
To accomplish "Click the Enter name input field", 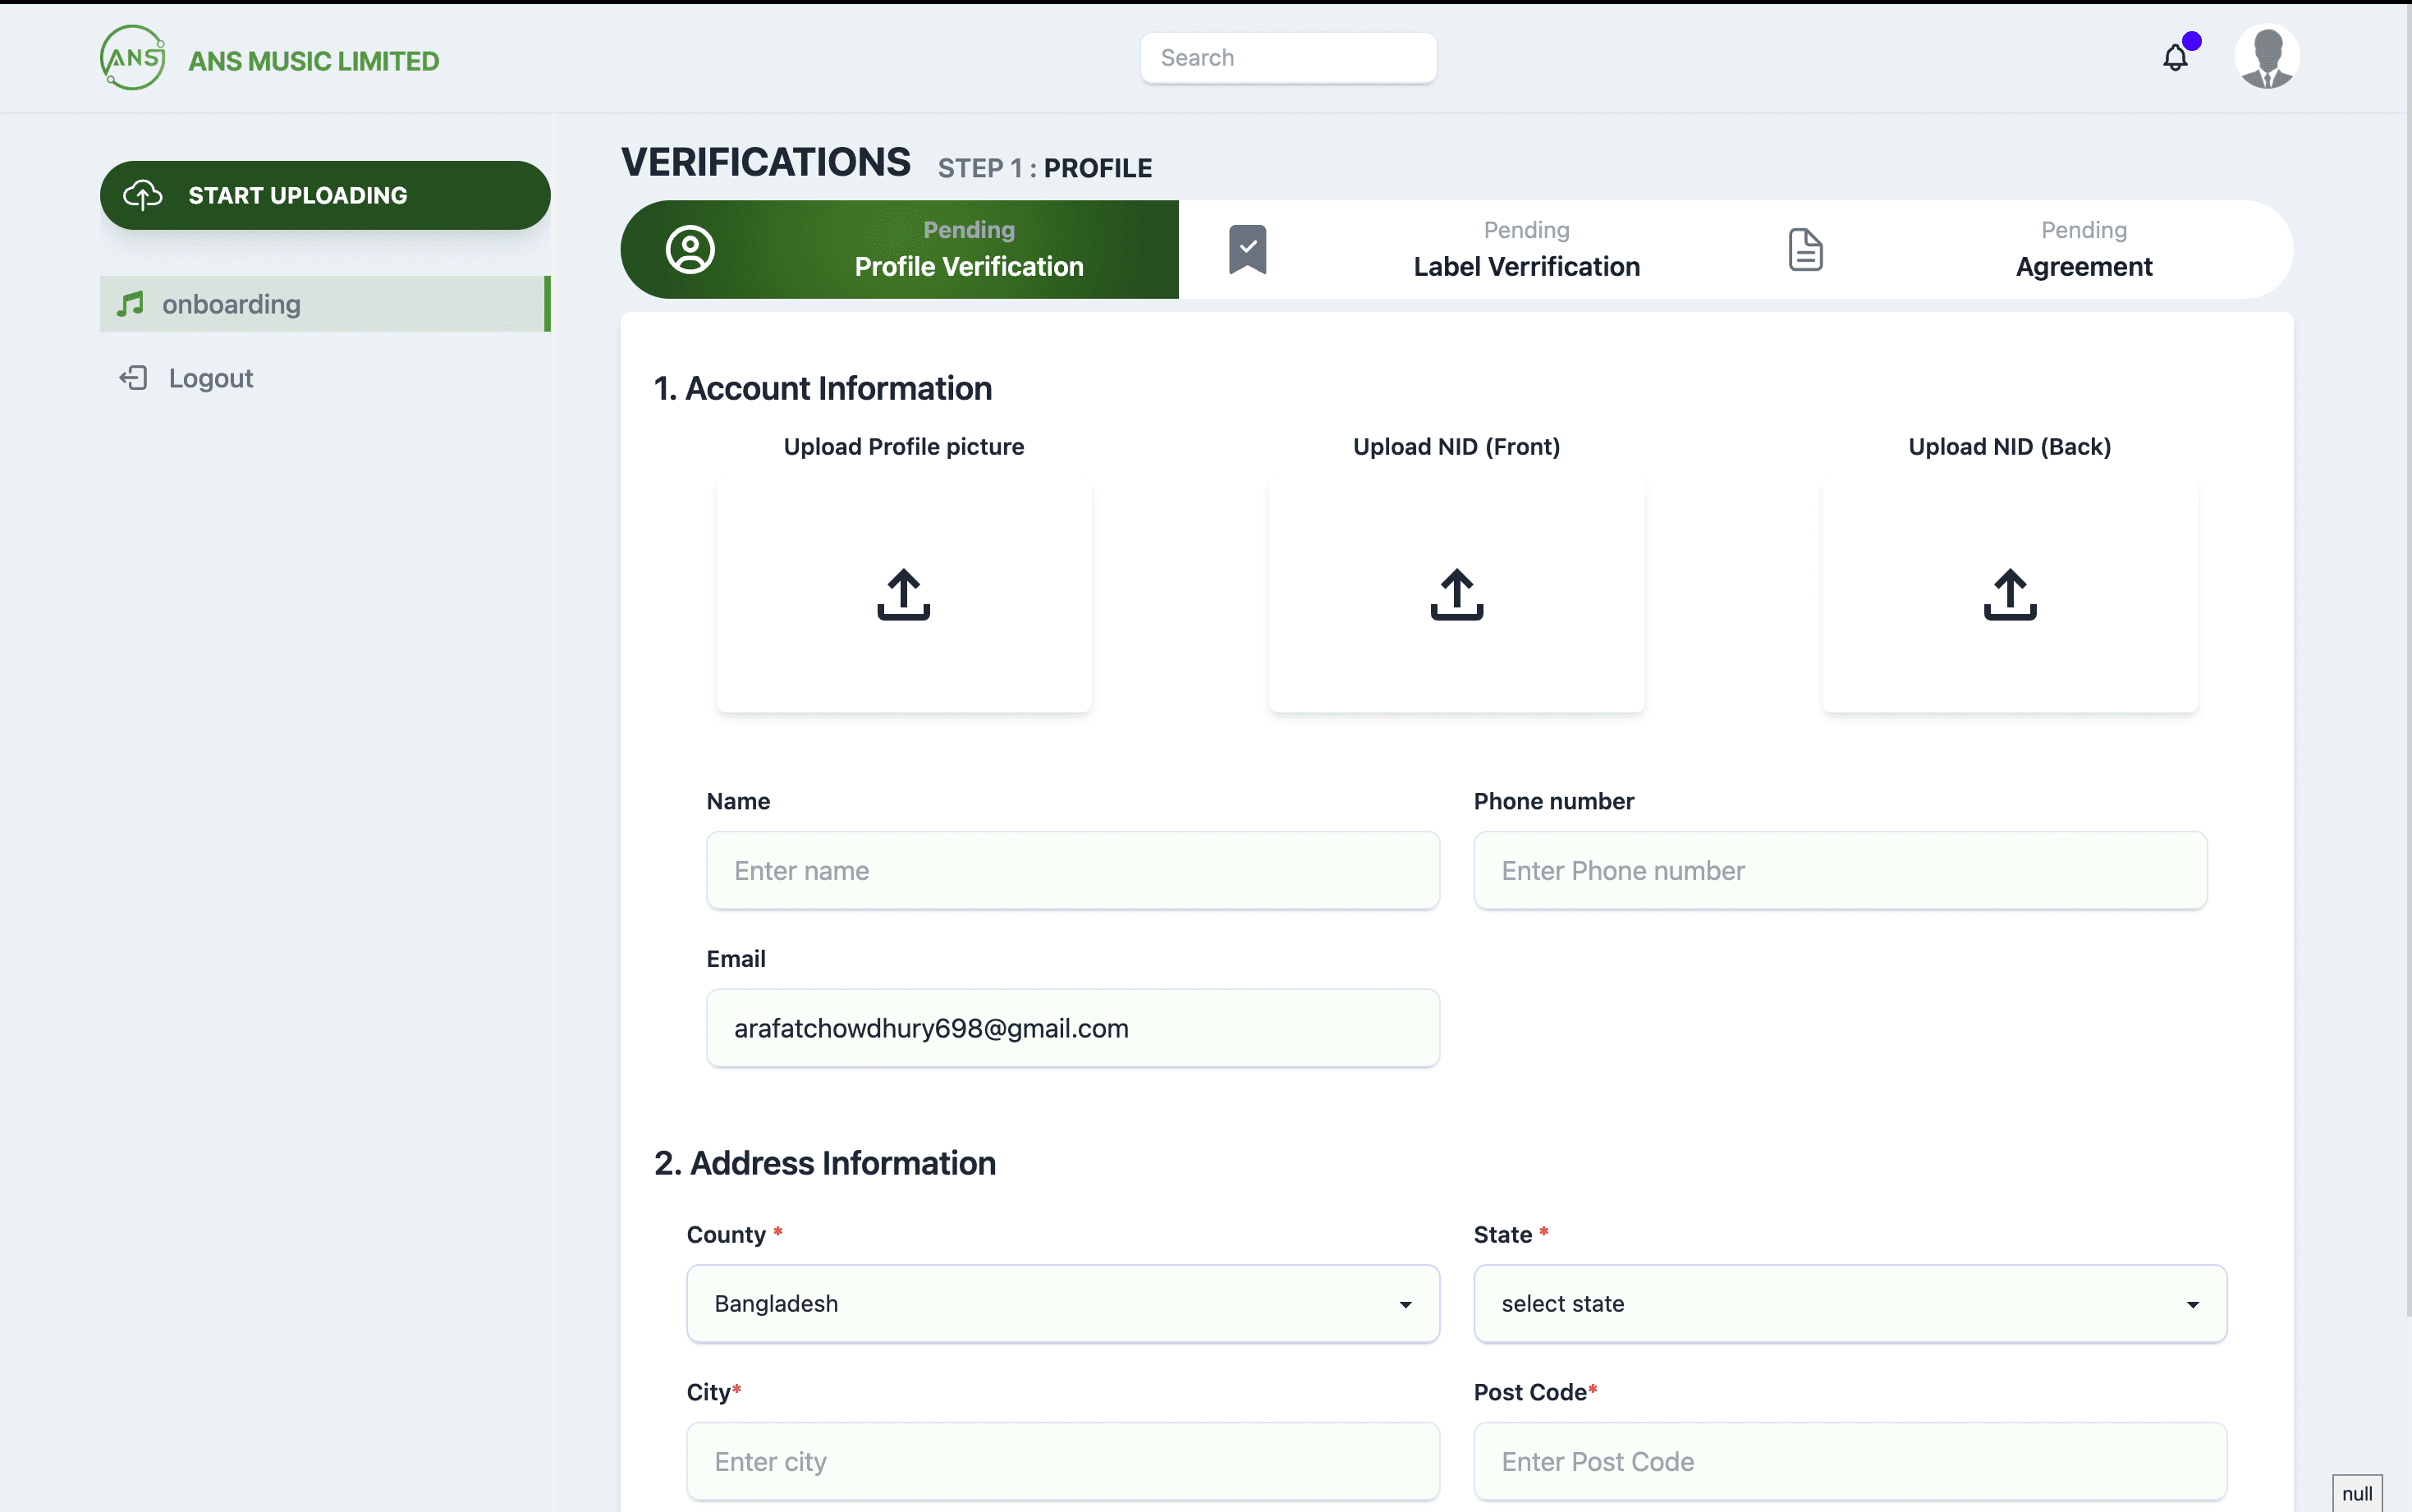I will [1072, 870].
